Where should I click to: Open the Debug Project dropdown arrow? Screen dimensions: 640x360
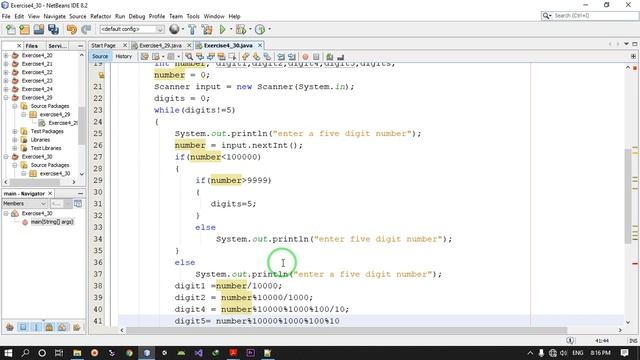pos(250,29)
